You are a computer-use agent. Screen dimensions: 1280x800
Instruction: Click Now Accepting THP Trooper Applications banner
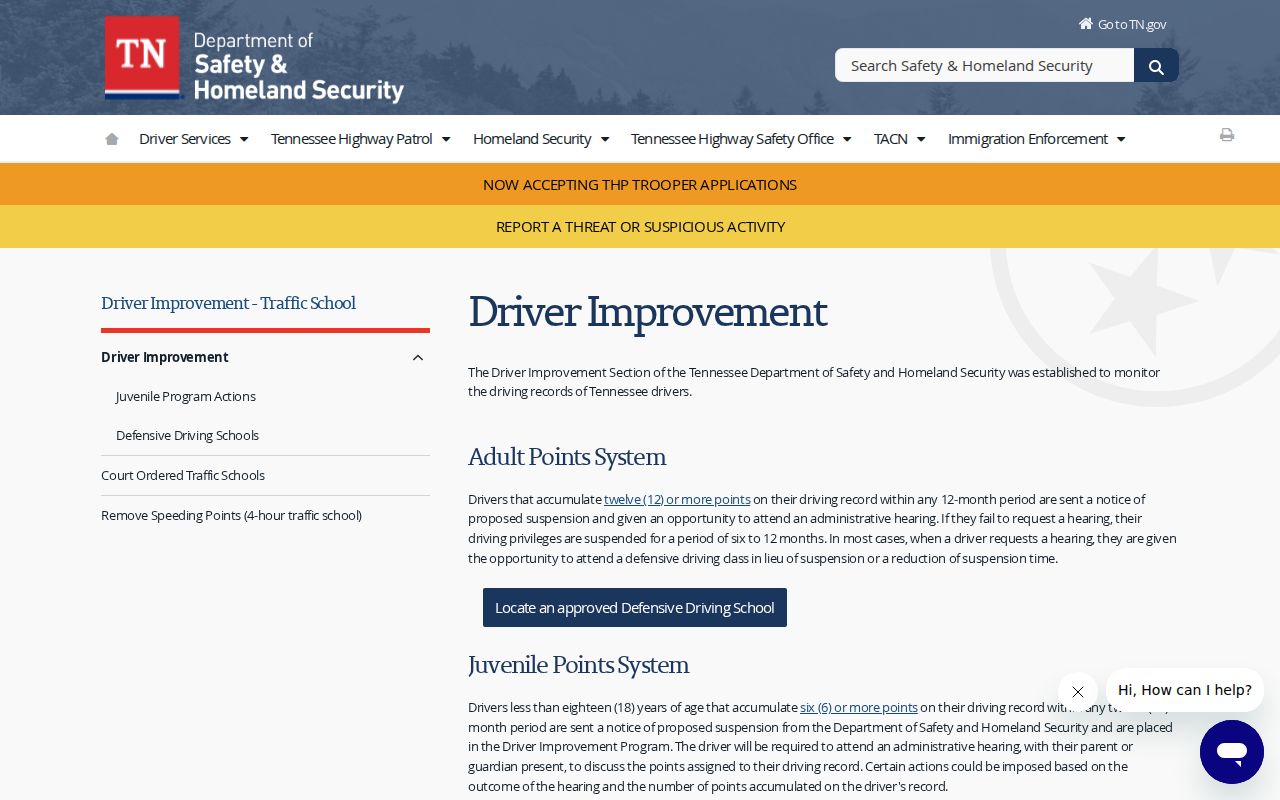tap(640, 185)
